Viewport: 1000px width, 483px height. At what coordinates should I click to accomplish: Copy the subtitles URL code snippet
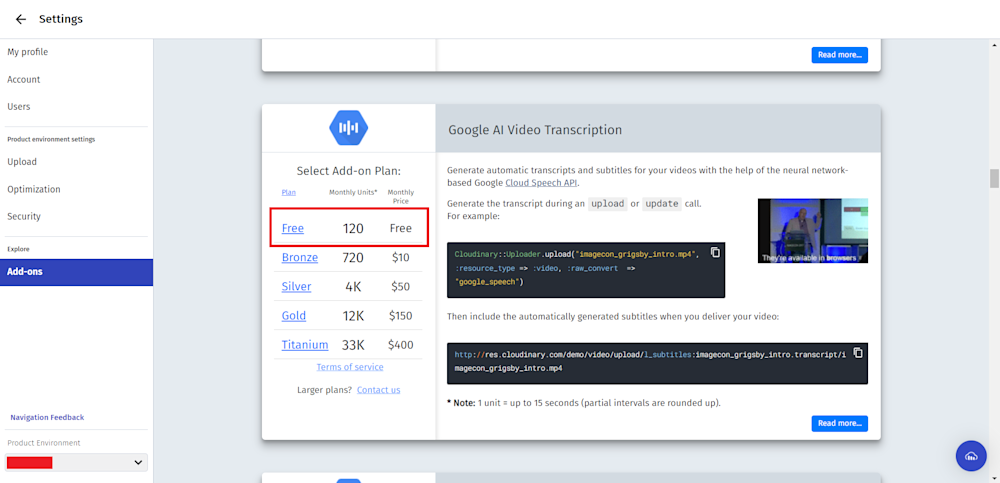click(x=858, y=352)
